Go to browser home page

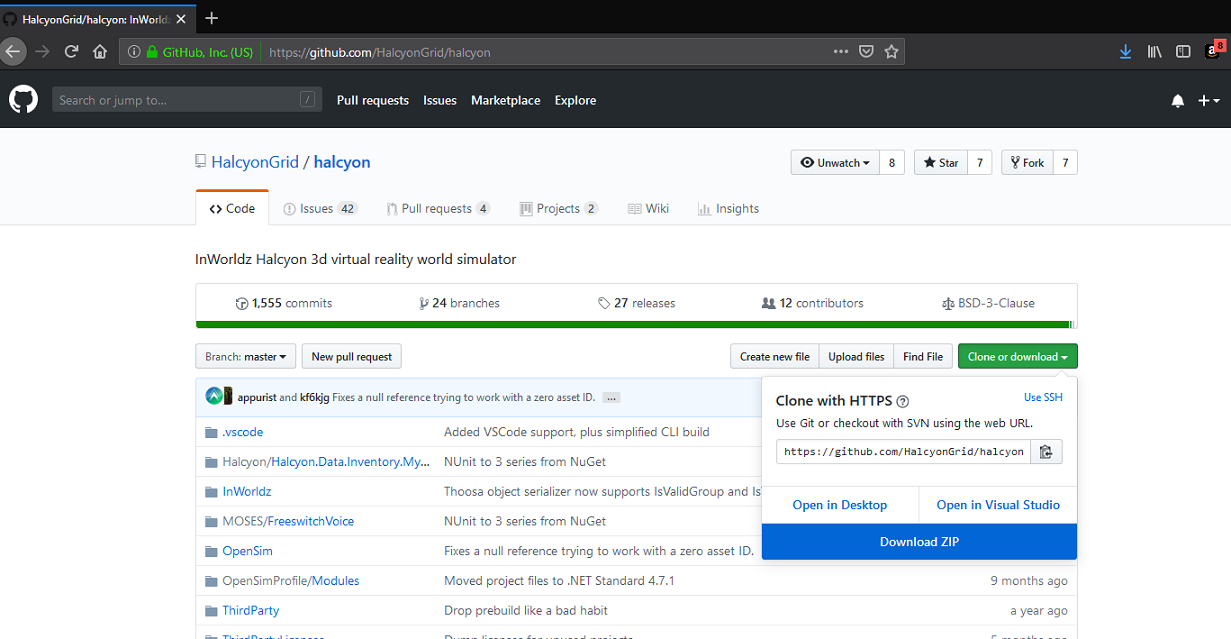coord(100,52)
